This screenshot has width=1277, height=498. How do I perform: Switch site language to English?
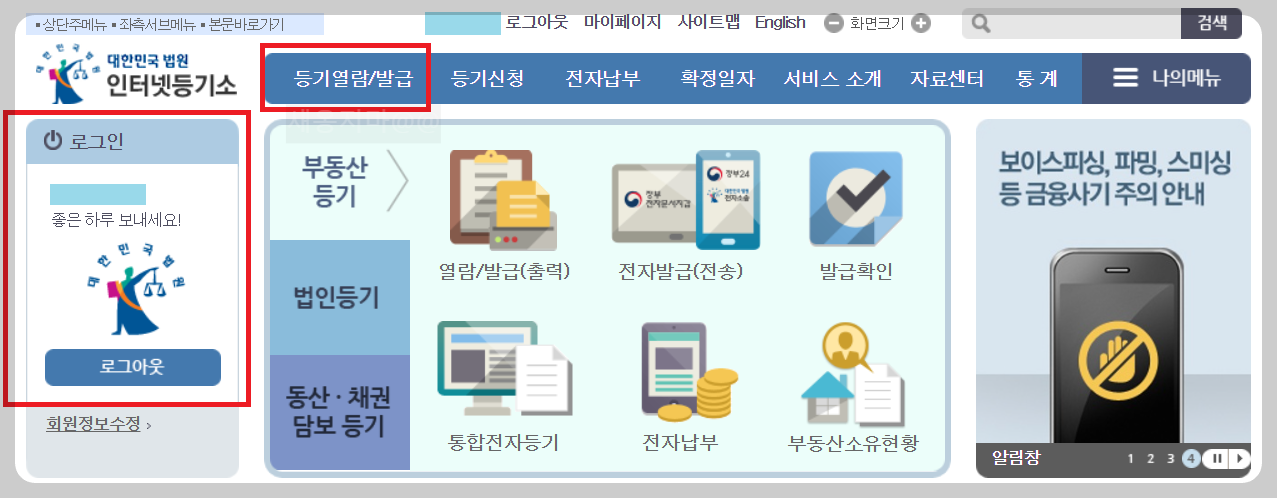pos(780,22)
